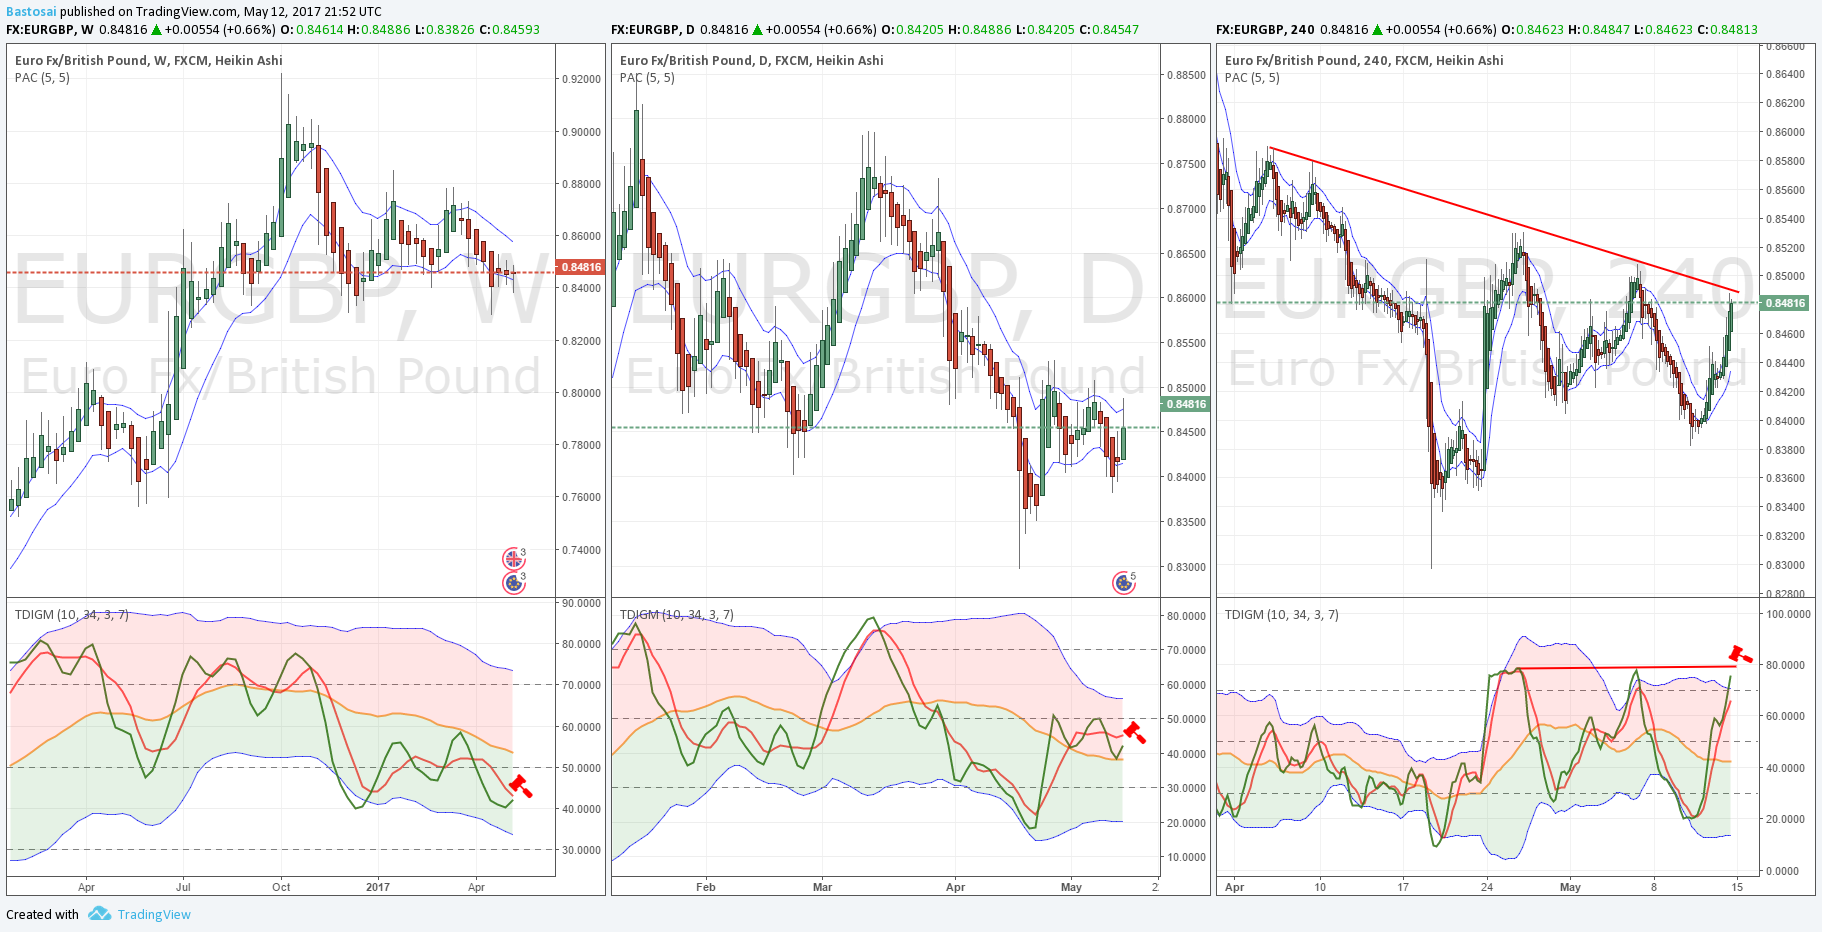Select the 'Euro Fx/British Pound, D, FXCM, Heikin Ashi' title

(x=752, y=60)
